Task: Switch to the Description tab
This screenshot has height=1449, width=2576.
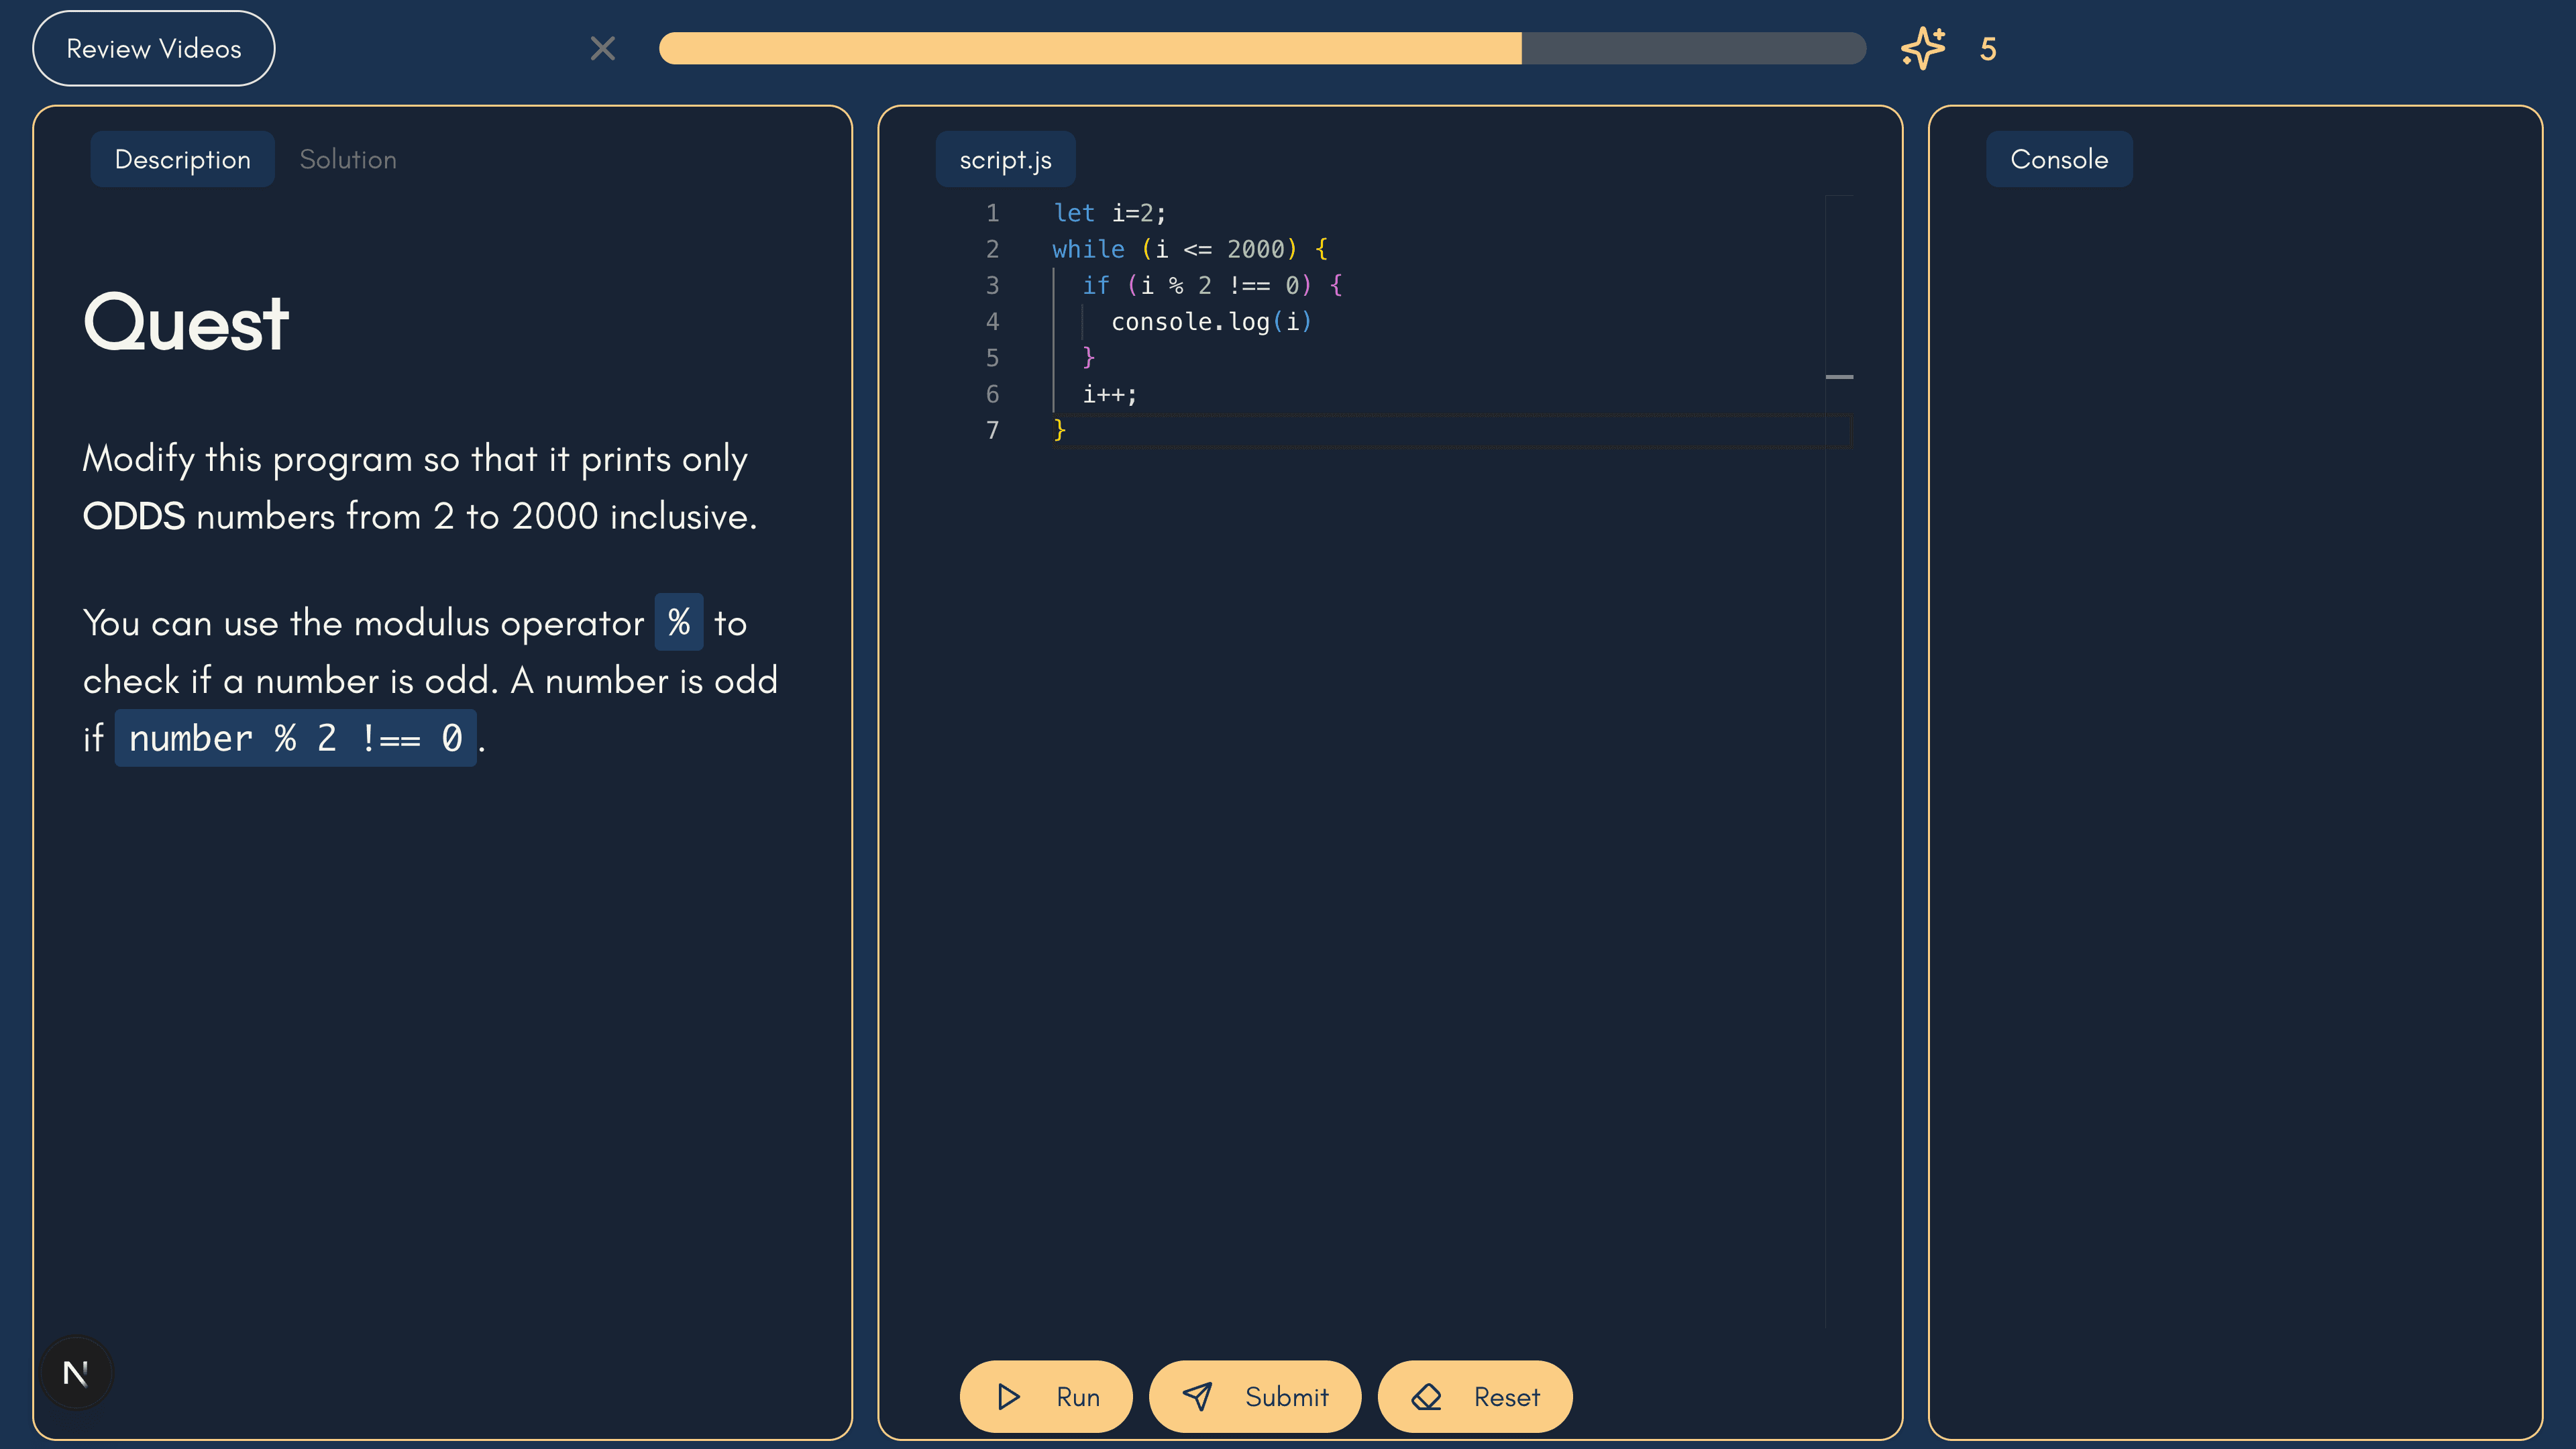Action: [x=182, y=159]
